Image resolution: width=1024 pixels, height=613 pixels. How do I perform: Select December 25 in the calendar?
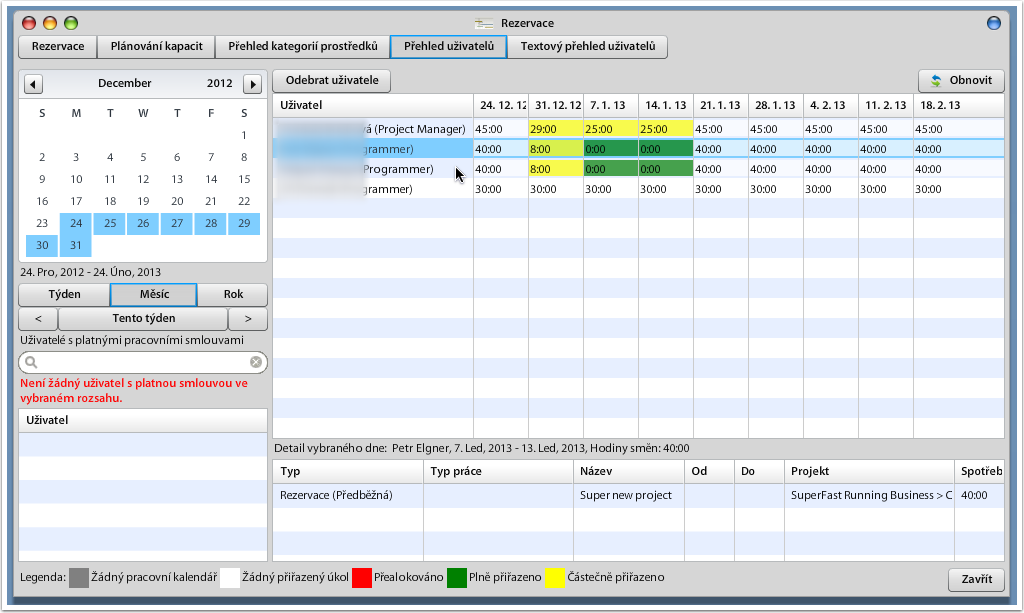coord(110,224)
